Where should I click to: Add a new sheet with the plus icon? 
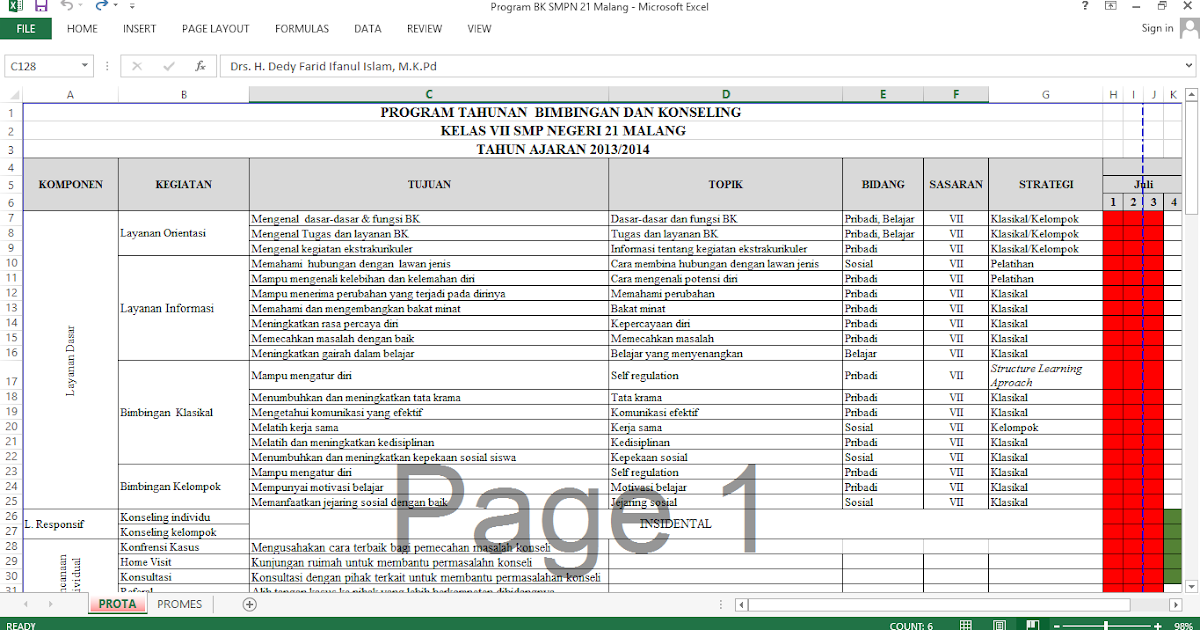[250, 604]
